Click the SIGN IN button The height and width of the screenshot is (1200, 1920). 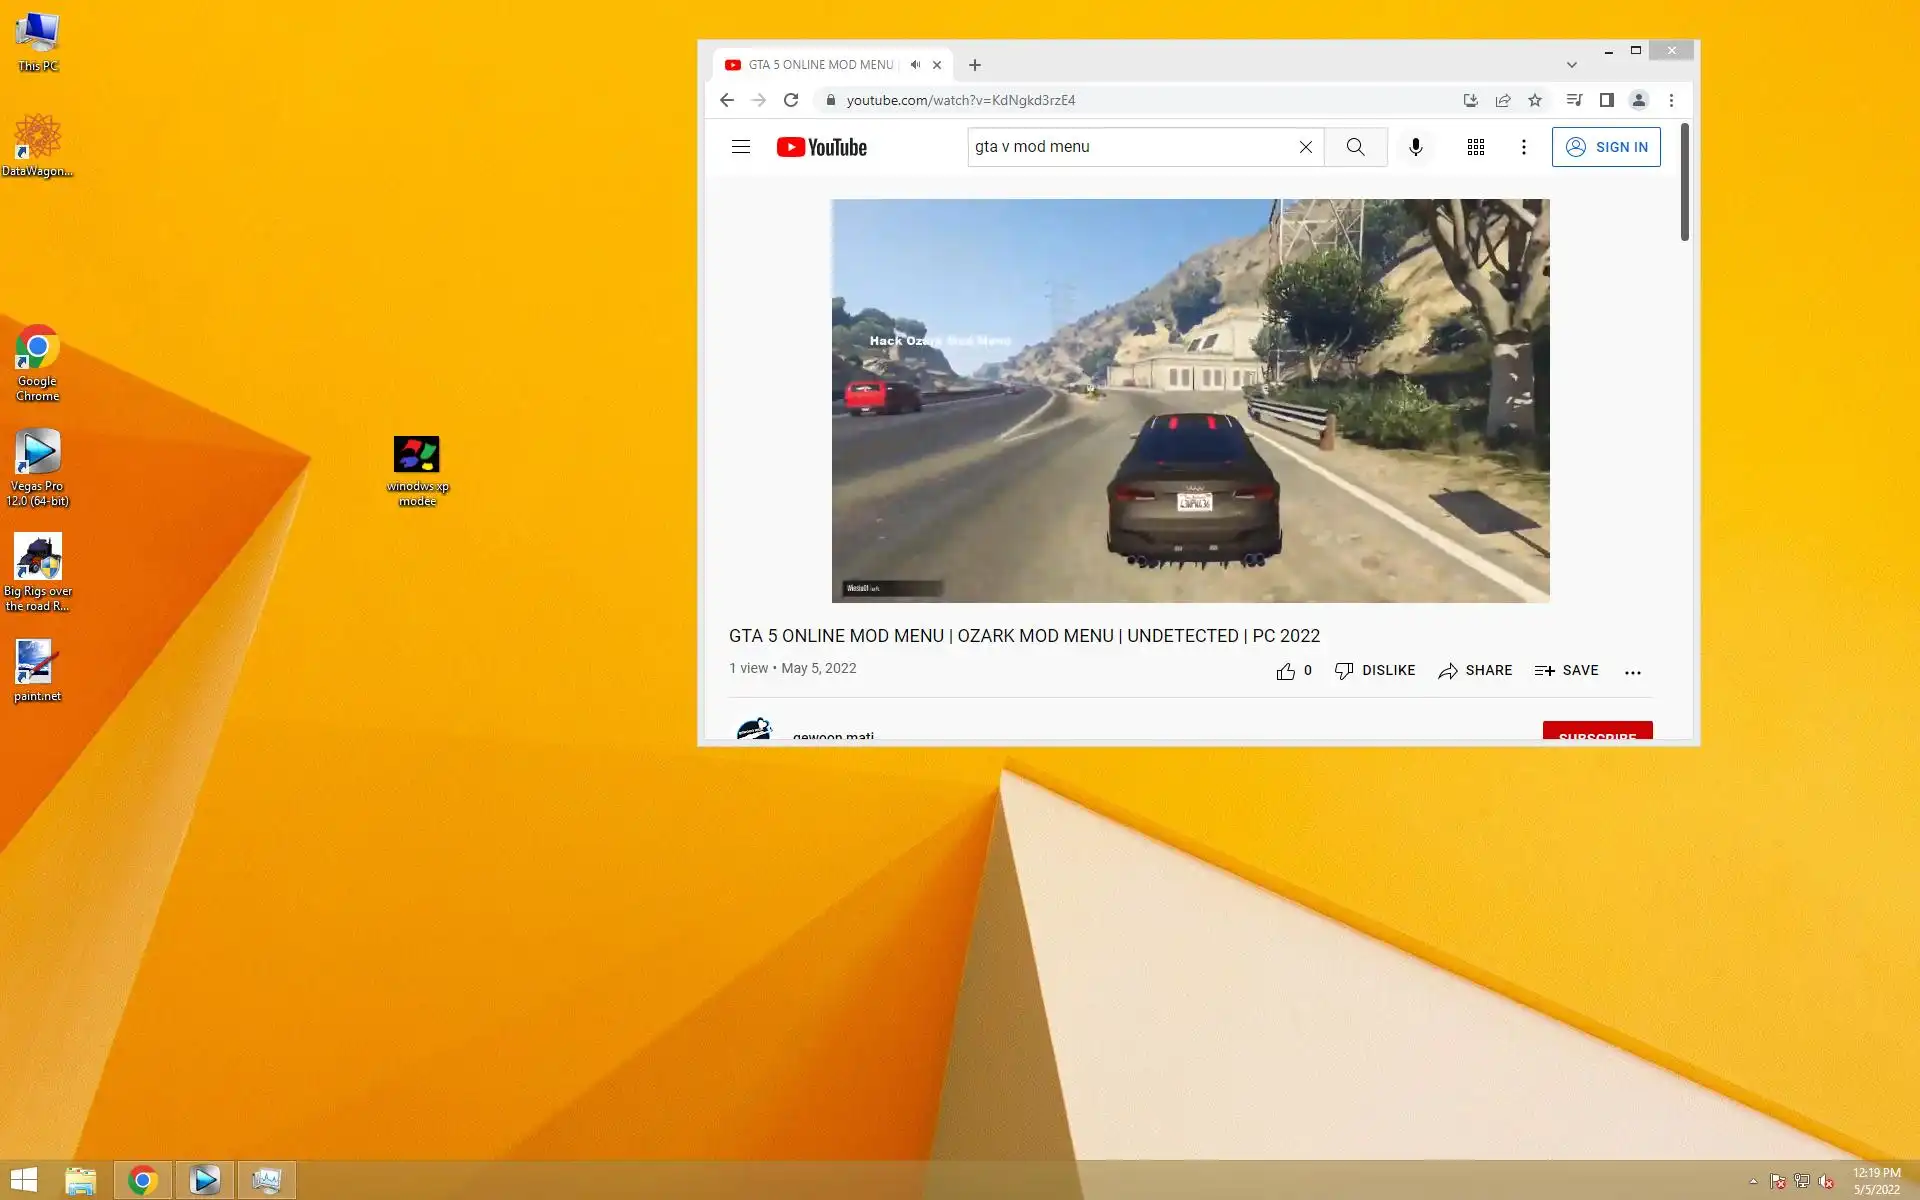pos(1605,147)
